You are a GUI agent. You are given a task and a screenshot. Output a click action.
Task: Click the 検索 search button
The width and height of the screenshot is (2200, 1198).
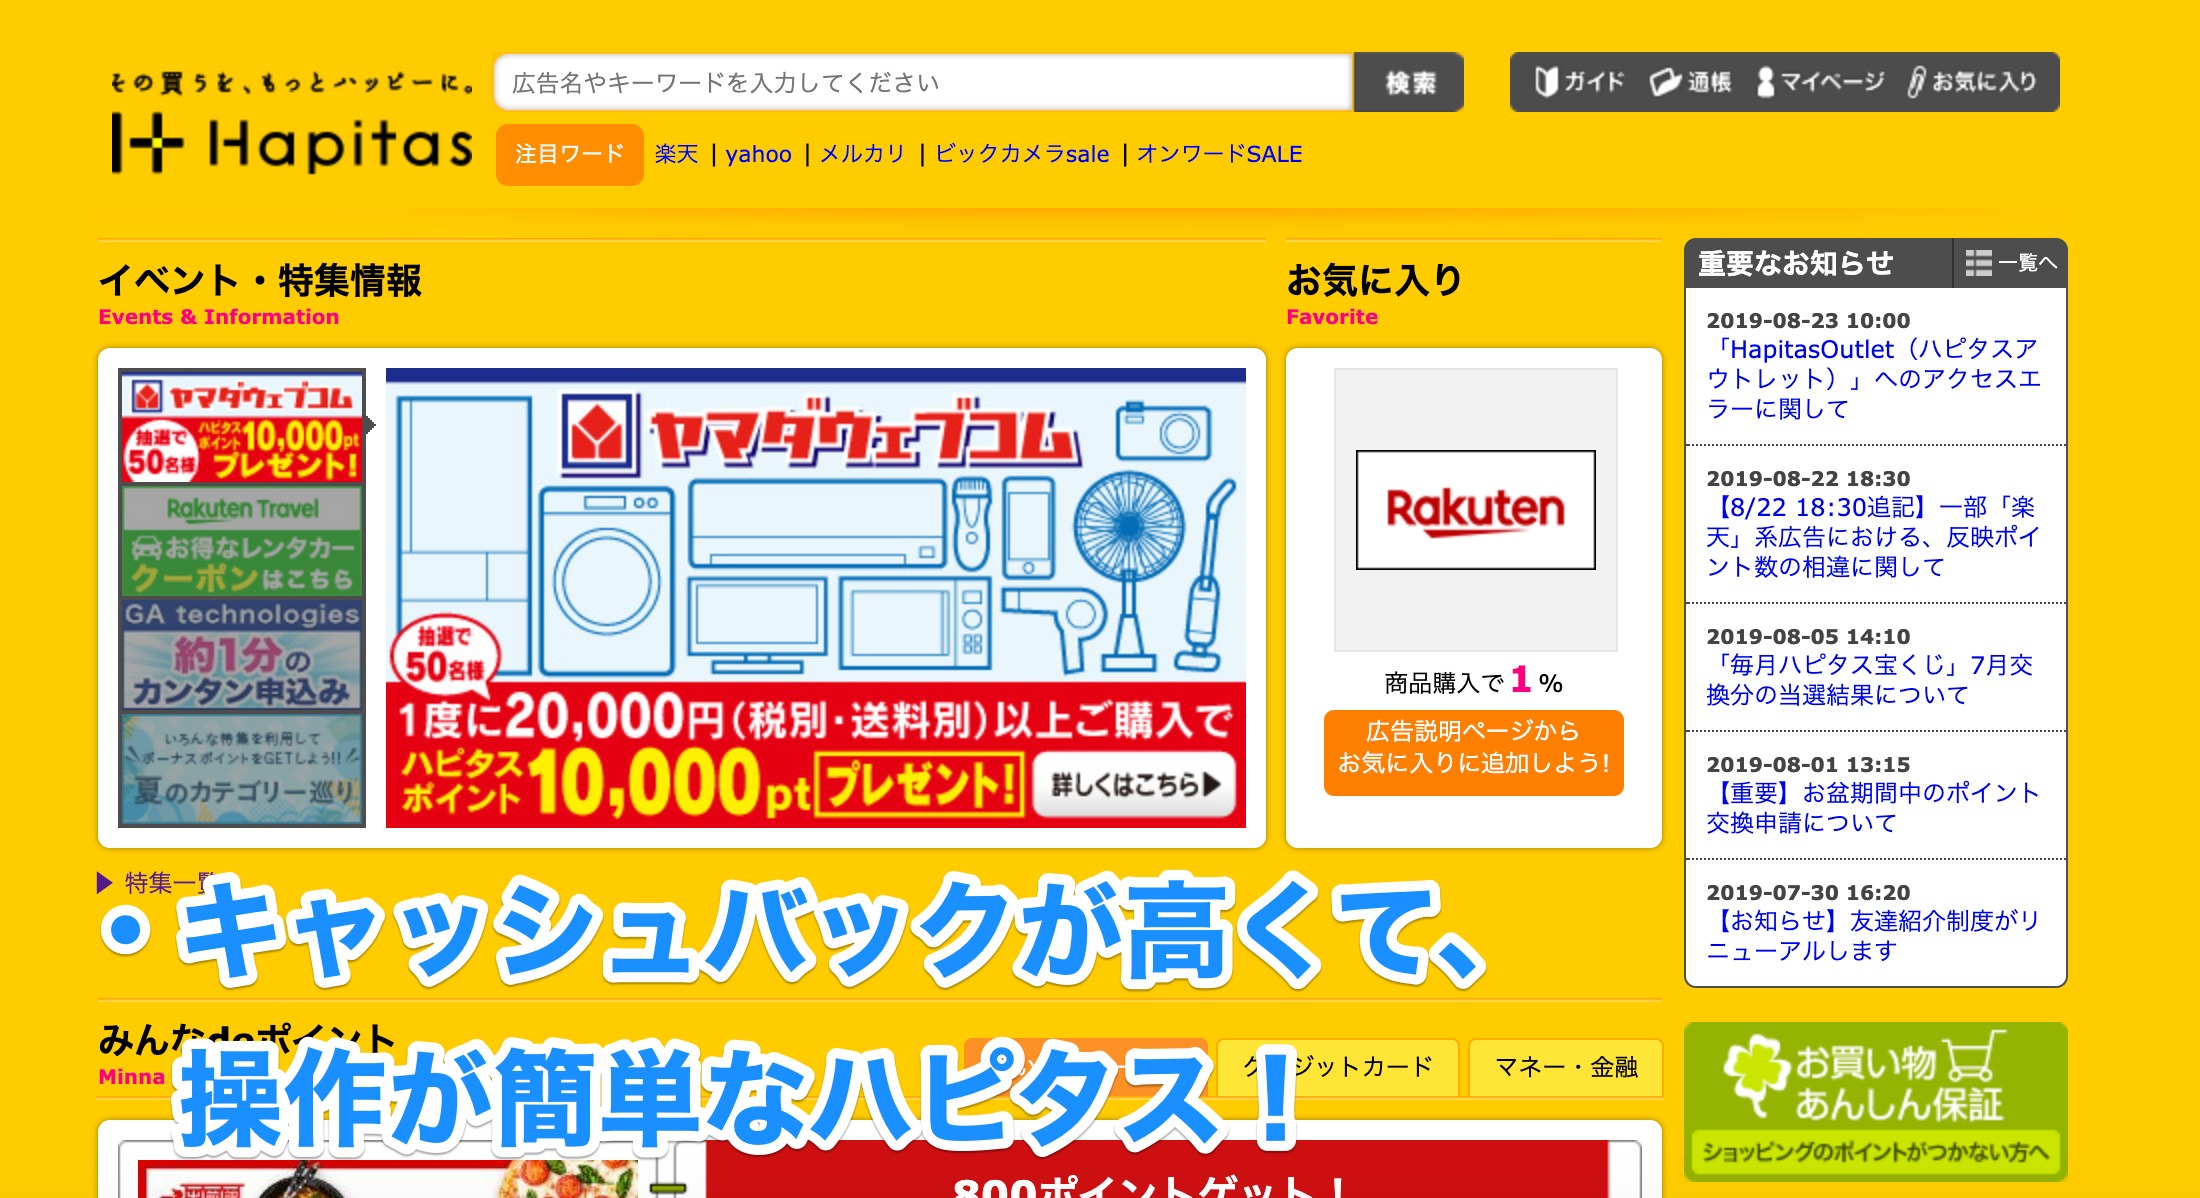(x=1410, y=82)
